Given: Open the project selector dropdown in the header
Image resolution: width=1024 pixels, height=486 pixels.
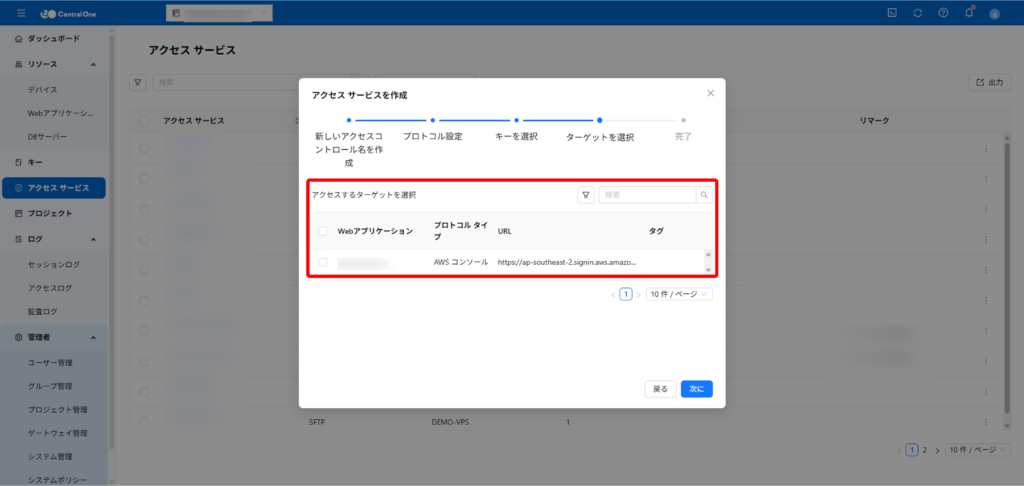Looking at the screenshot, I should click(x=218, y=13).
